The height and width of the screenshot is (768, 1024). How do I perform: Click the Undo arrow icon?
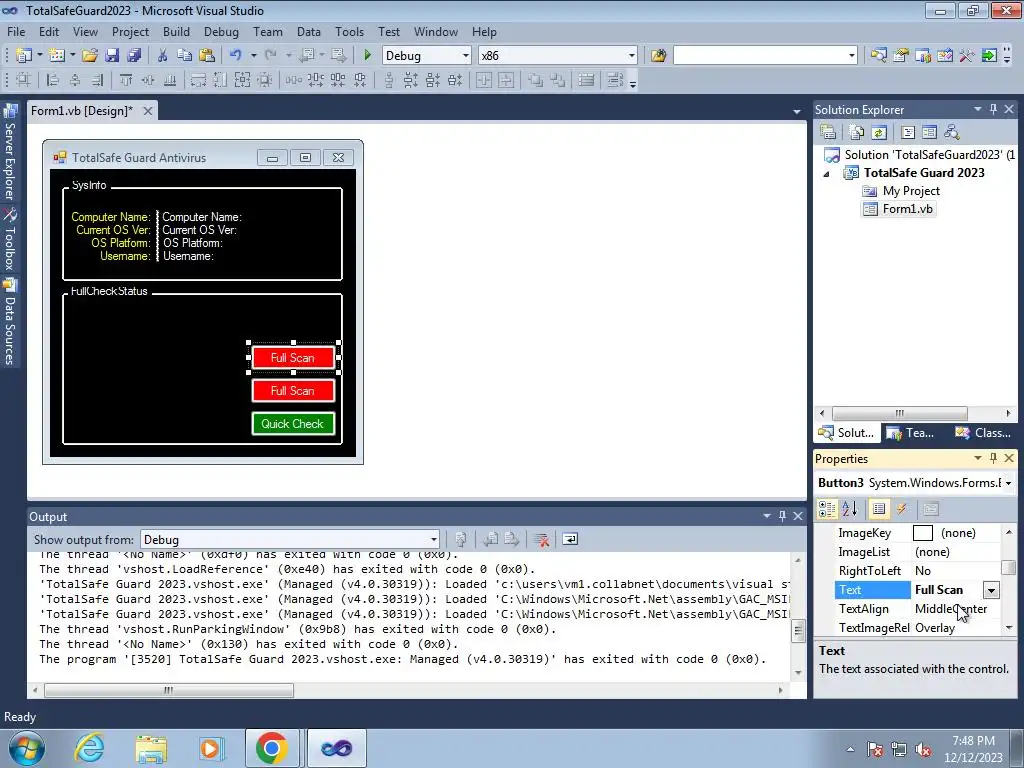(x=236, y=56)
